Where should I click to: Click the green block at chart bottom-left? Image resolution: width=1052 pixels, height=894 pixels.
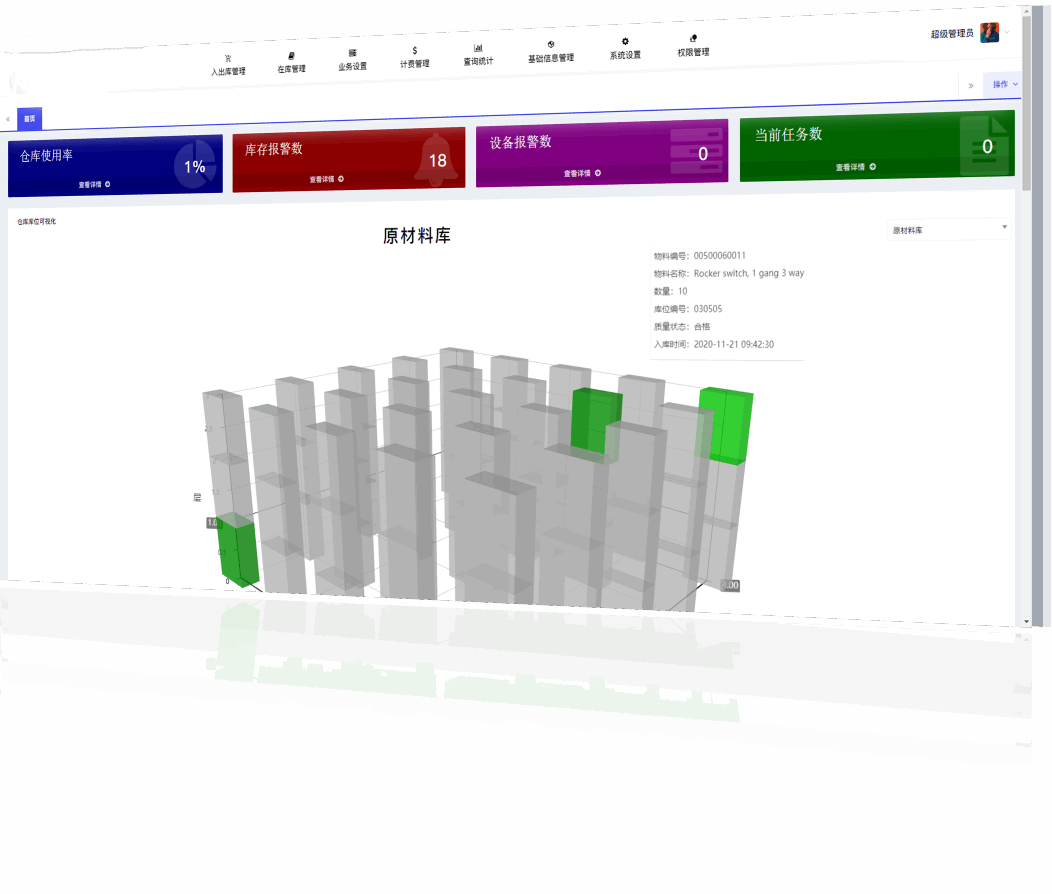tap(239, 551)
